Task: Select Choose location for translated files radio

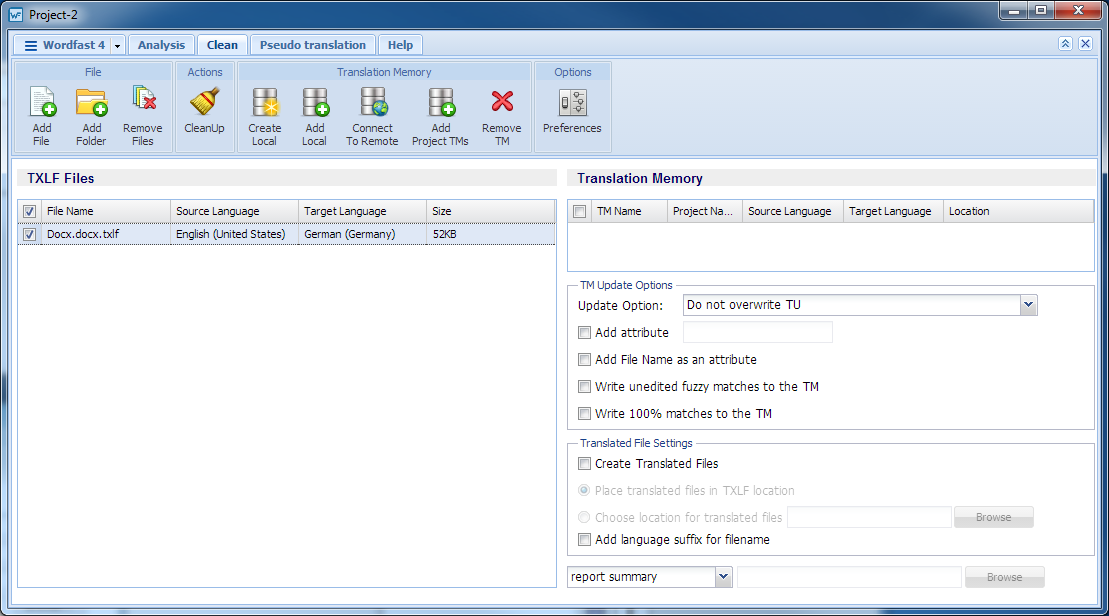Action: click(x=584, y=517)
